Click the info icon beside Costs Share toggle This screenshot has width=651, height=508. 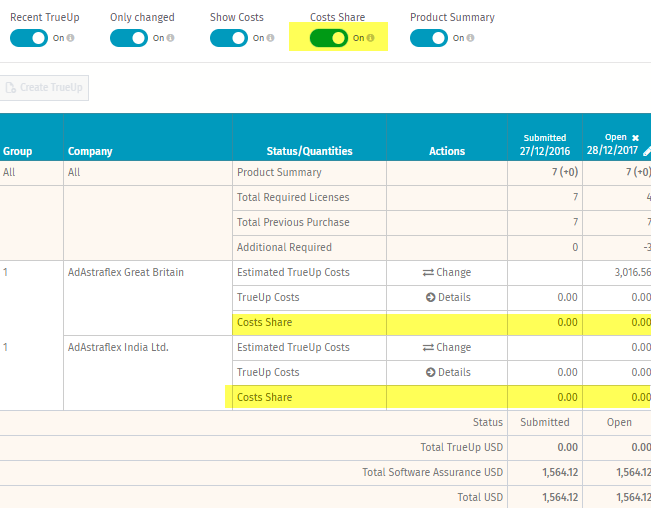(370, 38)
